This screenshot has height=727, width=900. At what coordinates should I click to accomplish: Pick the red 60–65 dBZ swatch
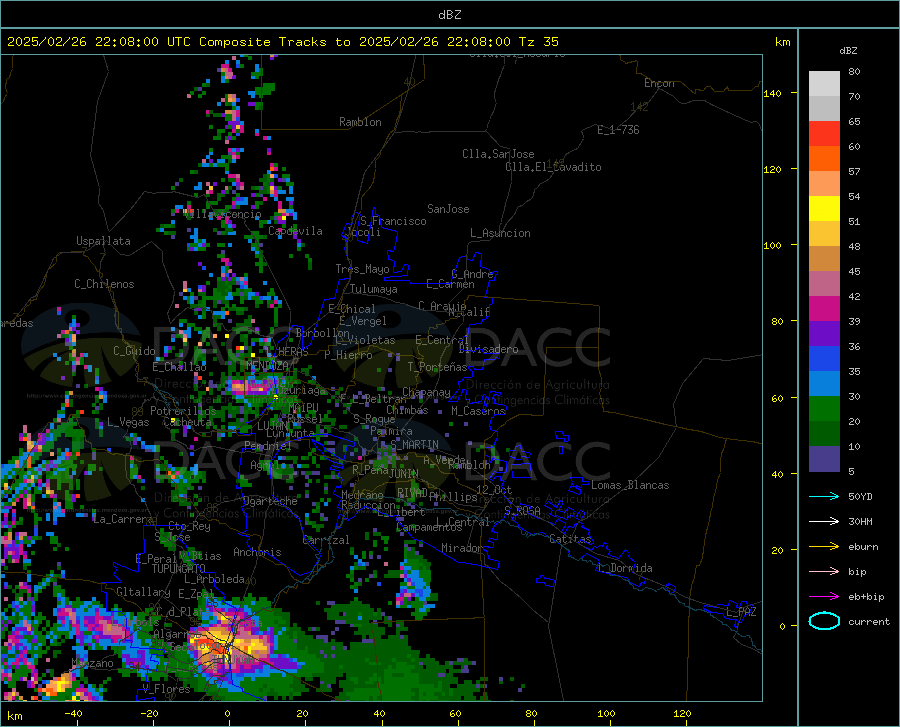[824, 134]
